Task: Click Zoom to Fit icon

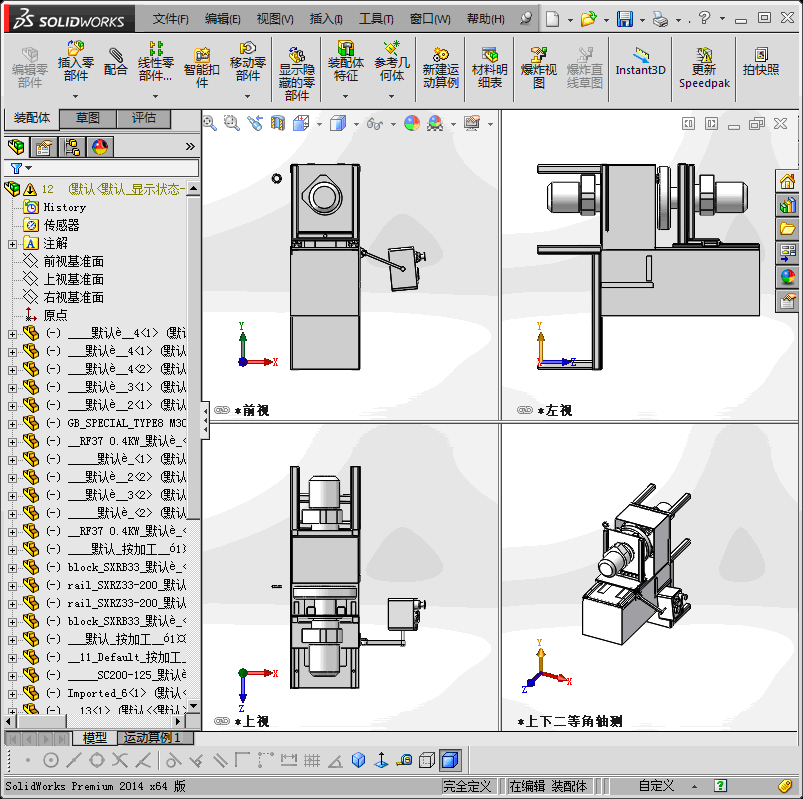Action: (x=209, y=123)
